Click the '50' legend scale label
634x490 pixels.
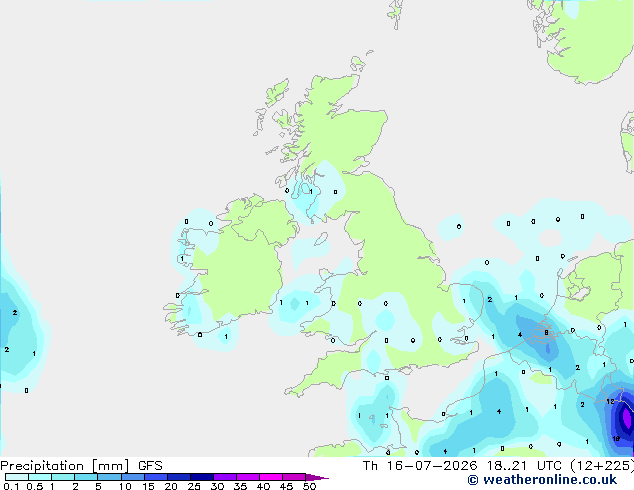click(309, 486)
